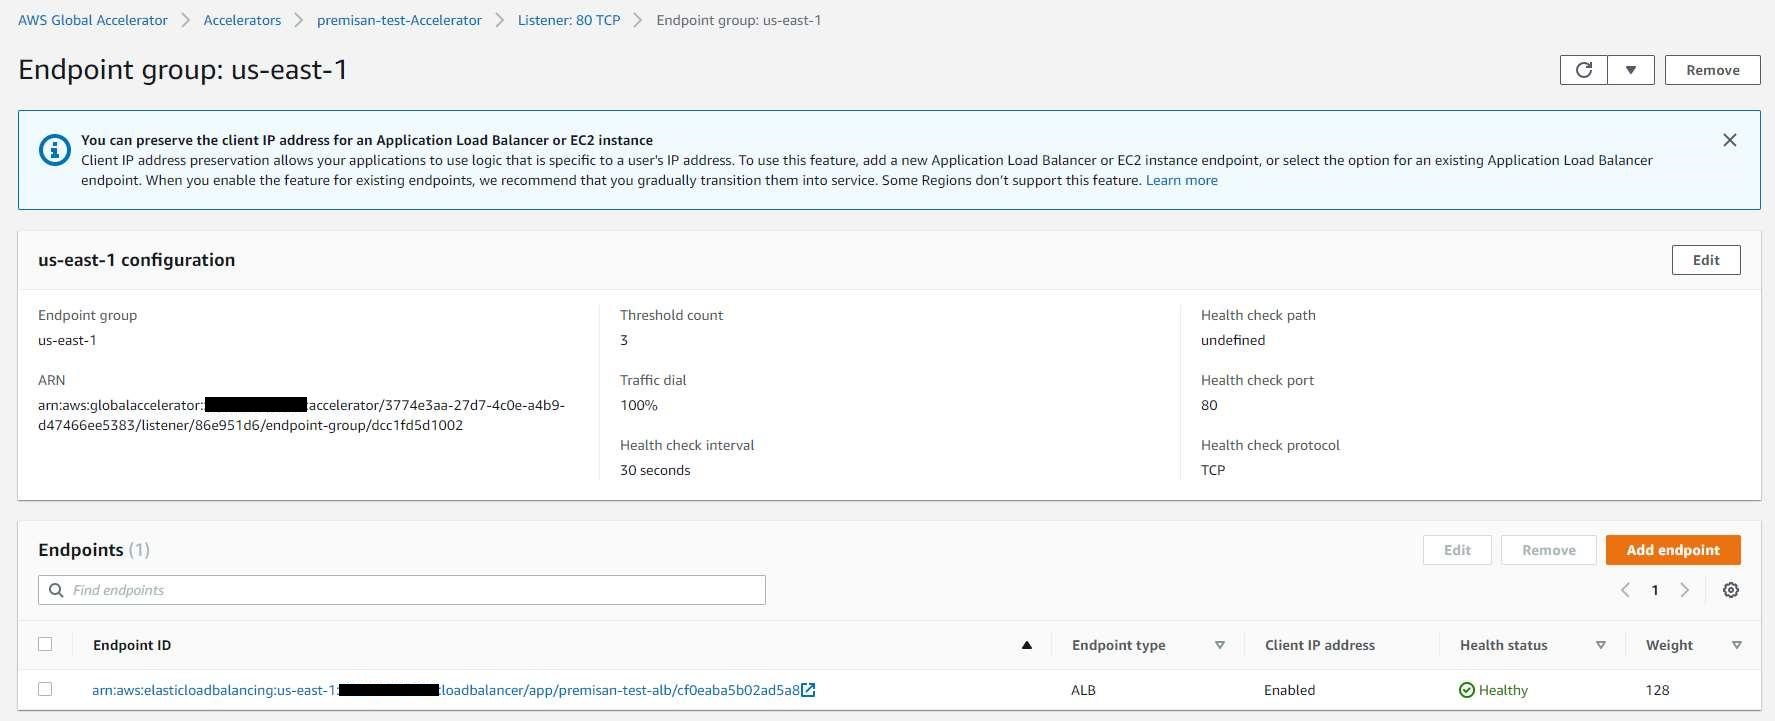The image size is (1775, 721).
Task: Click the endpoint group ARN text
Action: (x=302, y=415)
